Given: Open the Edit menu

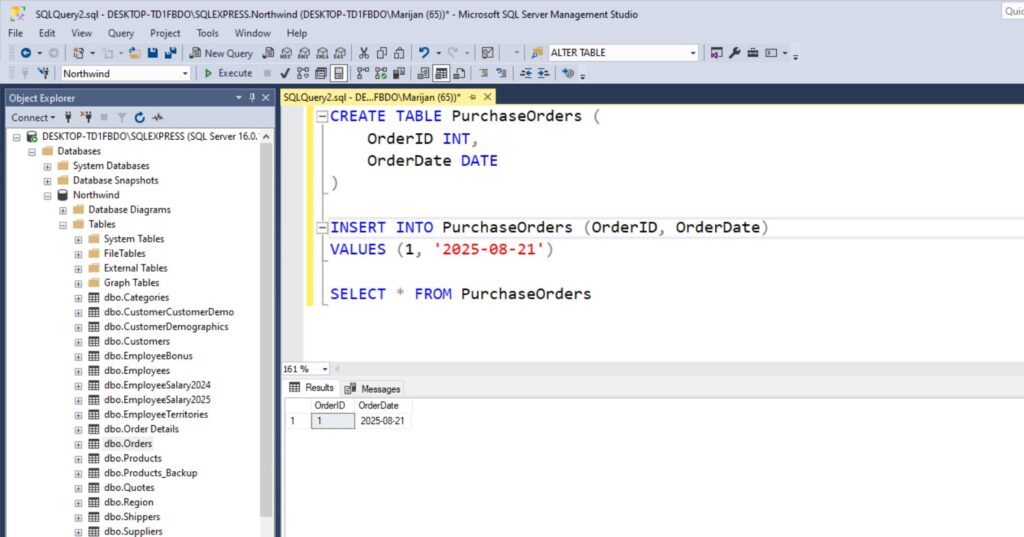Looking at the screenshot, I should [47, 33].
